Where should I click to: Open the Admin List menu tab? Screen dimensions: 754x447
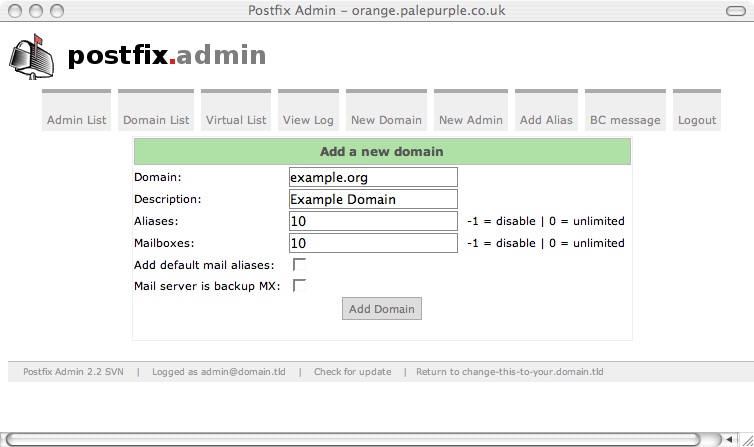point(76,119)
